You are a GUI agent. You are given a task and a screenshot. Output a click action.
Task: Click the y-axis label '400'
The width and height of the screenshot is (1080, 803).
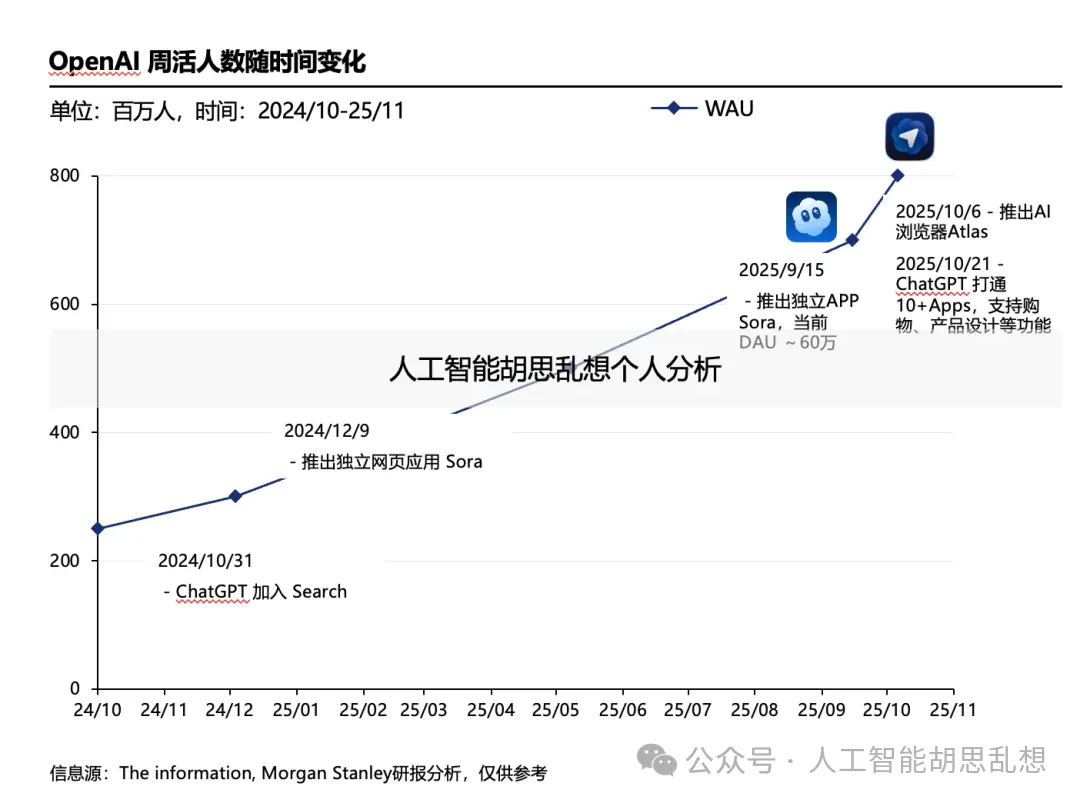click(x=65, y=432)
